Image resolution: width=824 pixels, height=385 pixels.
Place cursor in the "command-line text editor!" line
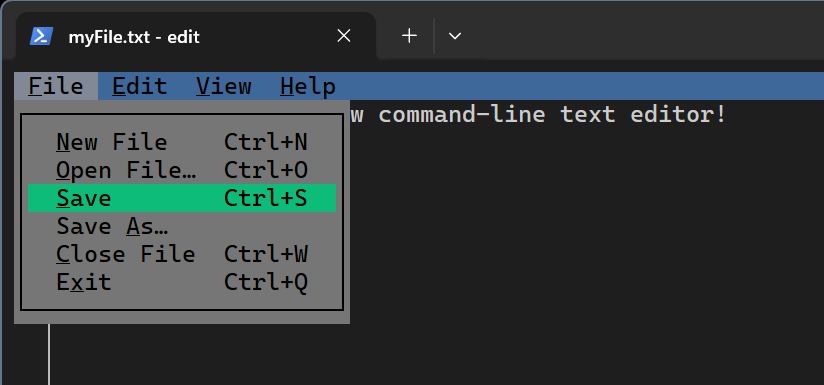[x=539, y=114]
